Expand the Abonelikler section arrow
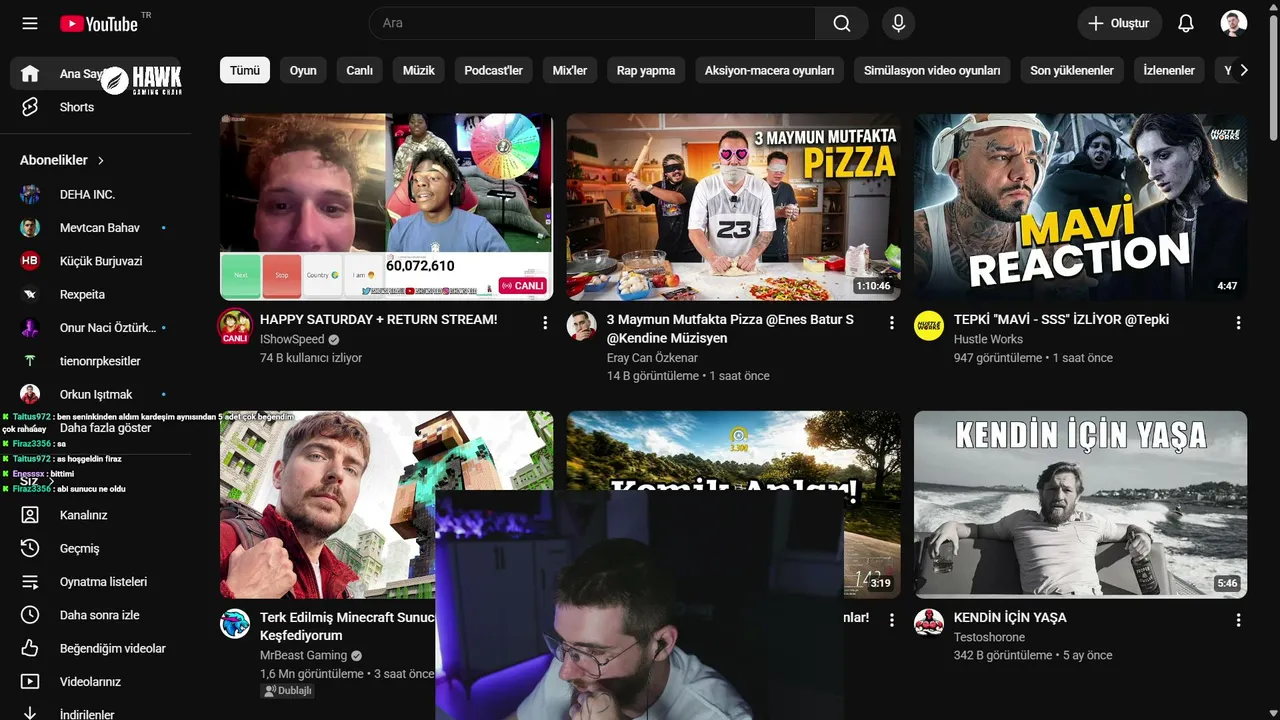Screen dimensions: 1280x720 [101, 160]
